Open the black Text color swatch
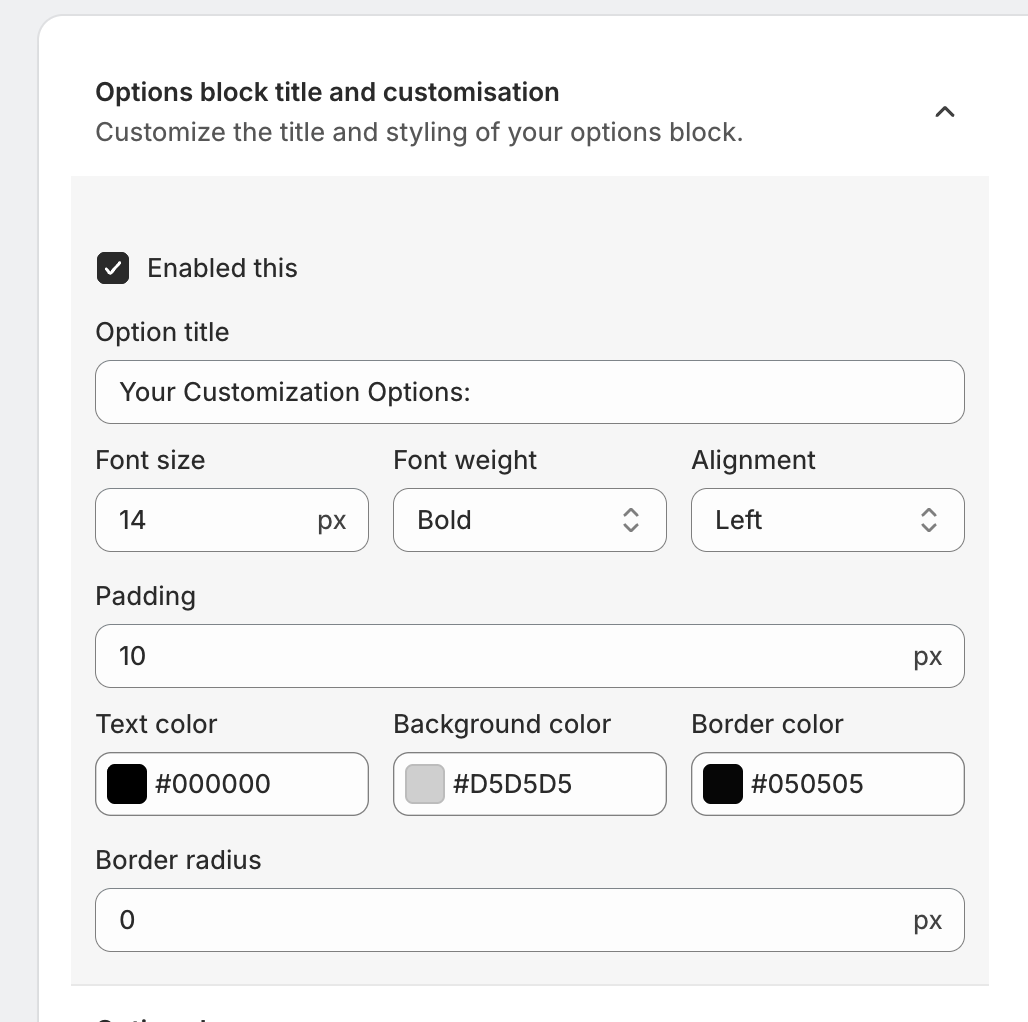This screenshot has width=1028, height=1022. (x=127, y=784)
